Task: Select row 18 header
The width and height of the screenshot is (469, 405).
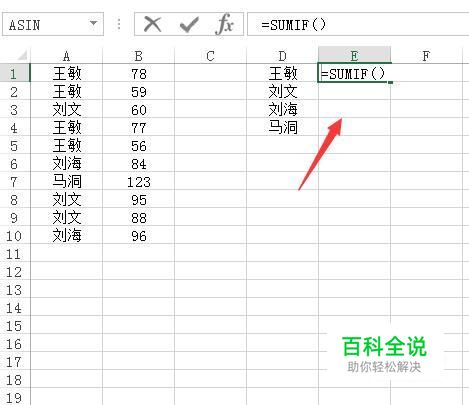Action: [15, 379]
